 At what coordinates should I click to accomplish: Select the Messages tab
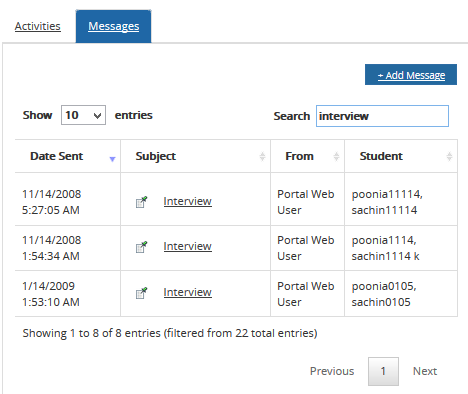click(114, 26)
